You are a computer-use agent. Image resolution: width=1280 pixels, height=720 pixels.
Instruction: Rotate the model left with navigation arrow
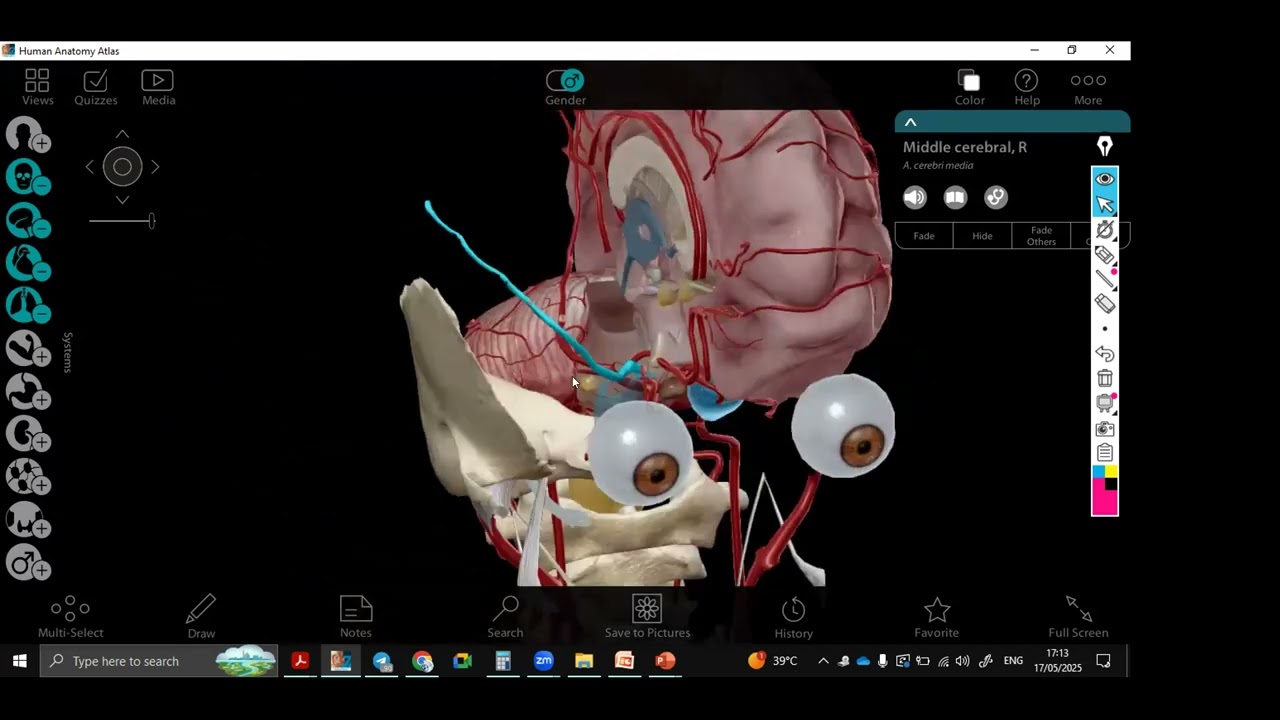[x=90, y=167]
